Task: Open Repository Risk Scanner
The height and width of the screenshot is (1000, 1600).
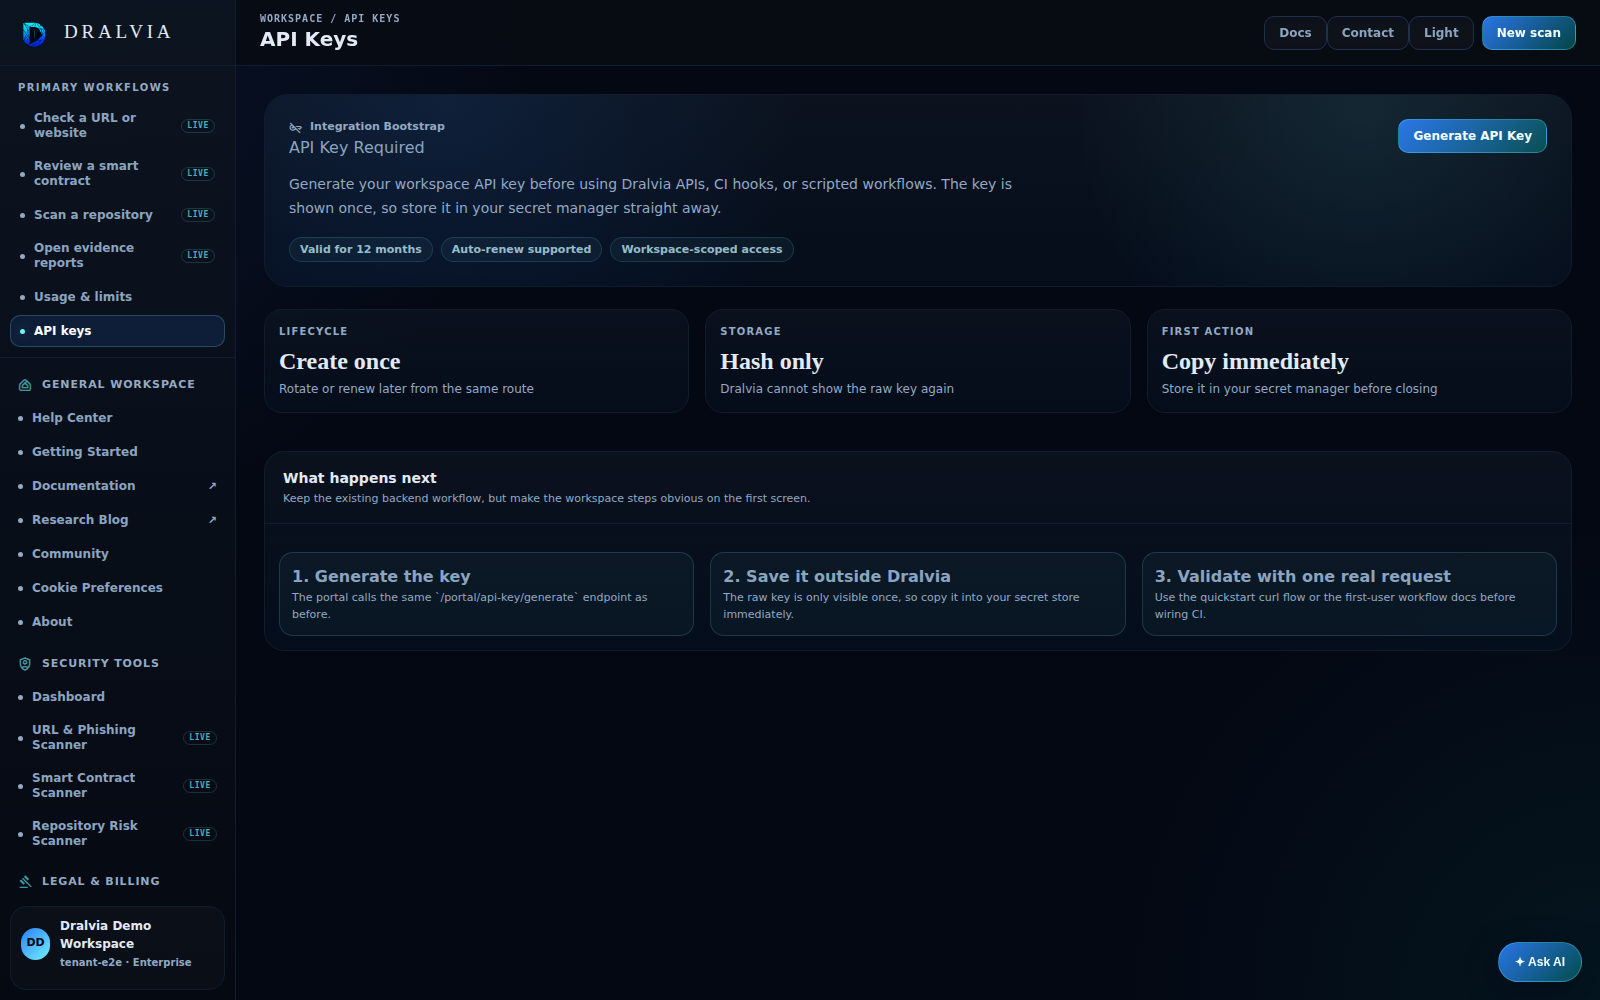Action: pos(118,834)
